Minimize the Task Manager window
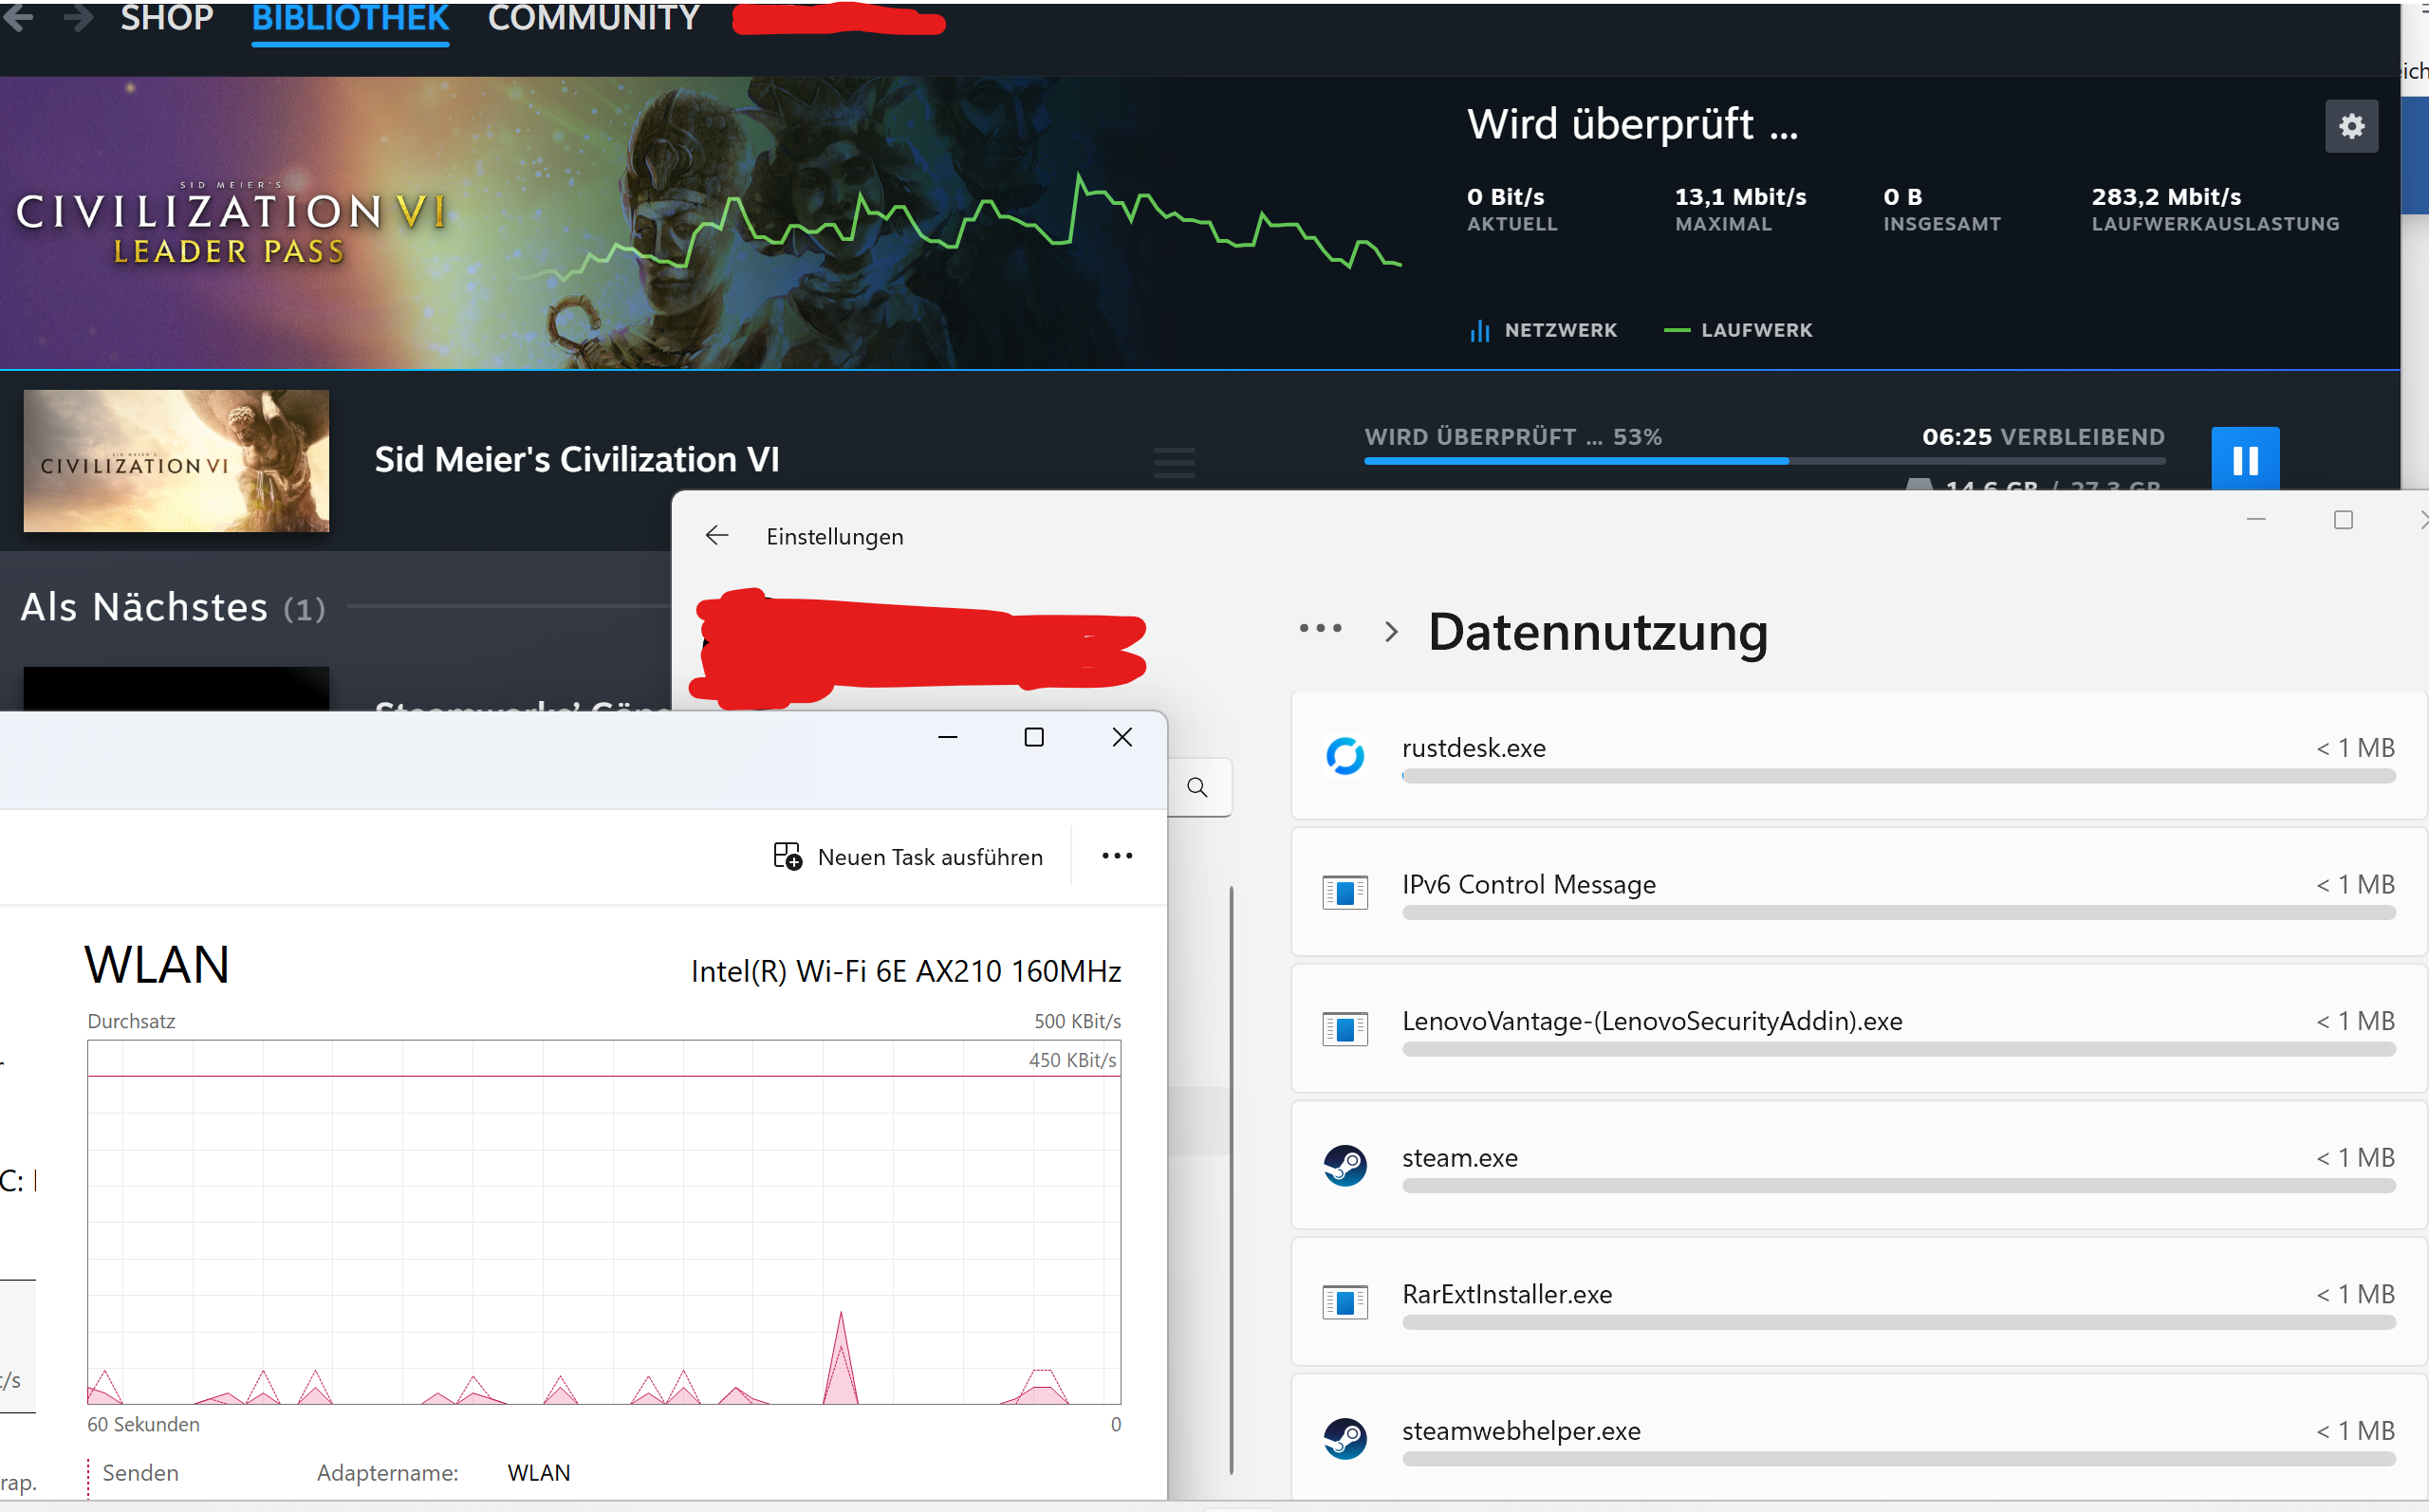The width and height of the screenshot is (2429, 1512). coord(948,737)
